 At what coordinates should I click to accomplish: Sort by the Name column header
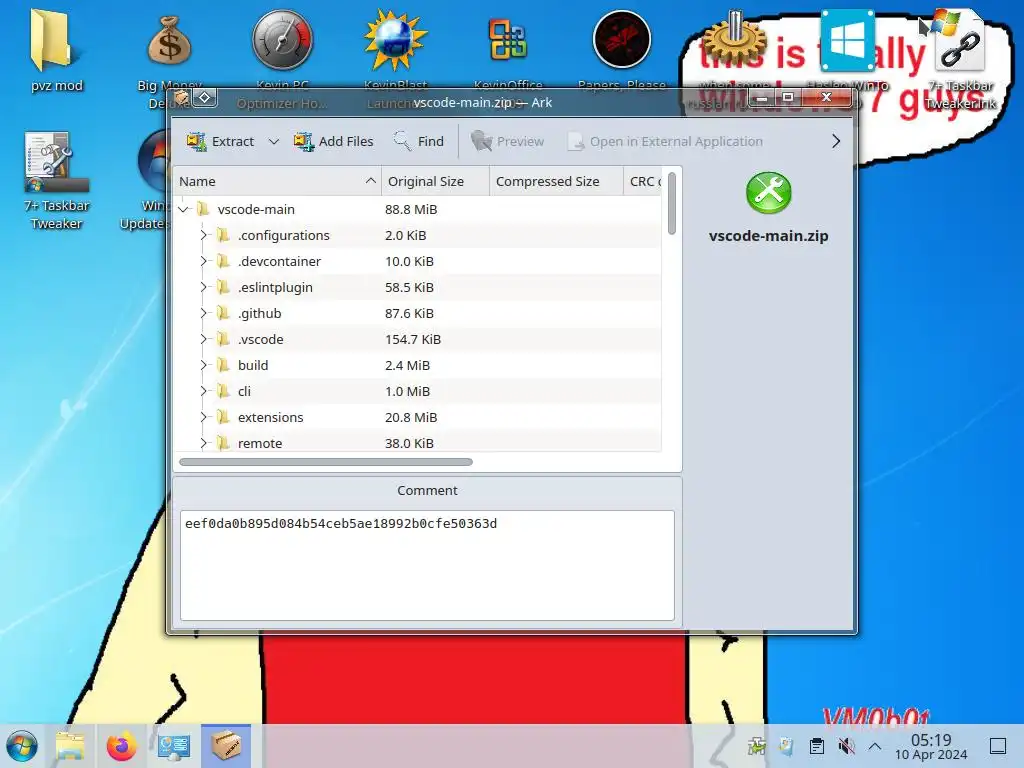tap(277, 182)
